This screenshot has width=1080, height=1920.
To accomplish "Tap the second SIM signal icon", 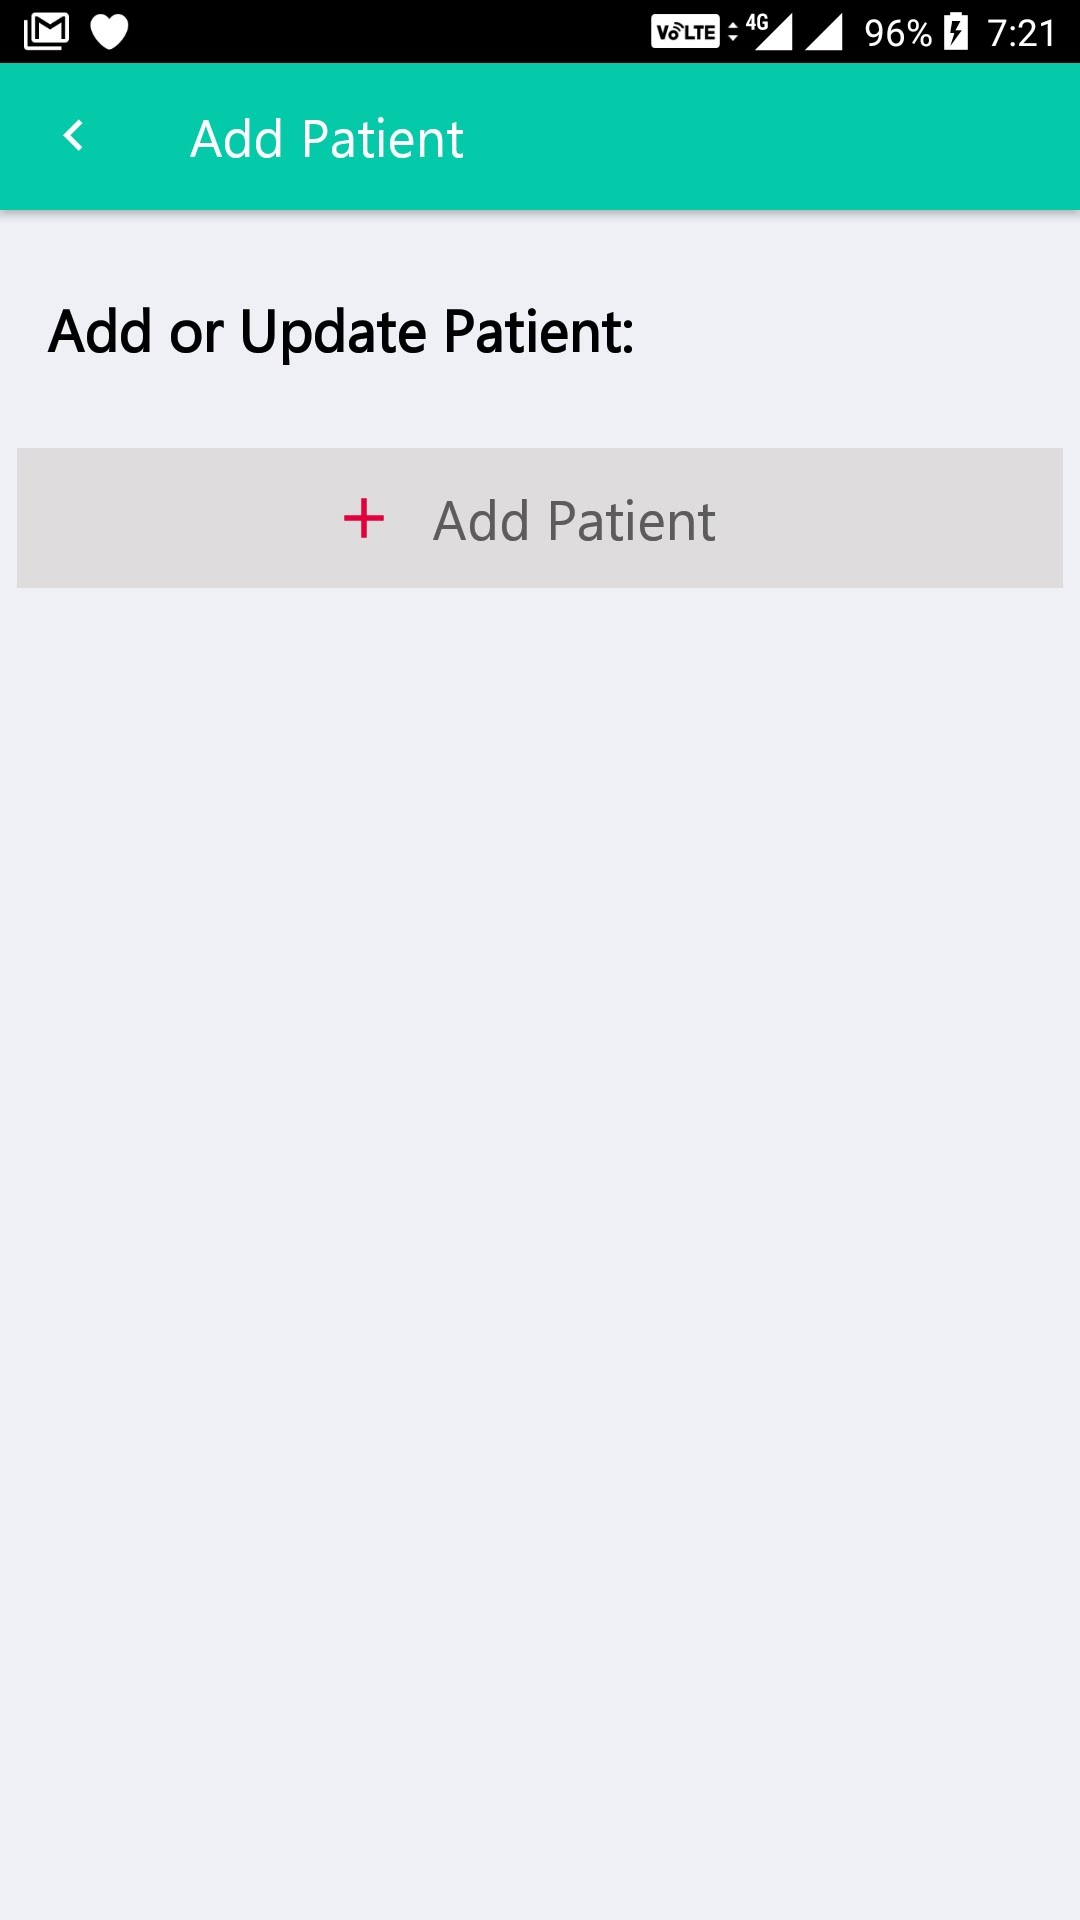I will click(824, 31).
